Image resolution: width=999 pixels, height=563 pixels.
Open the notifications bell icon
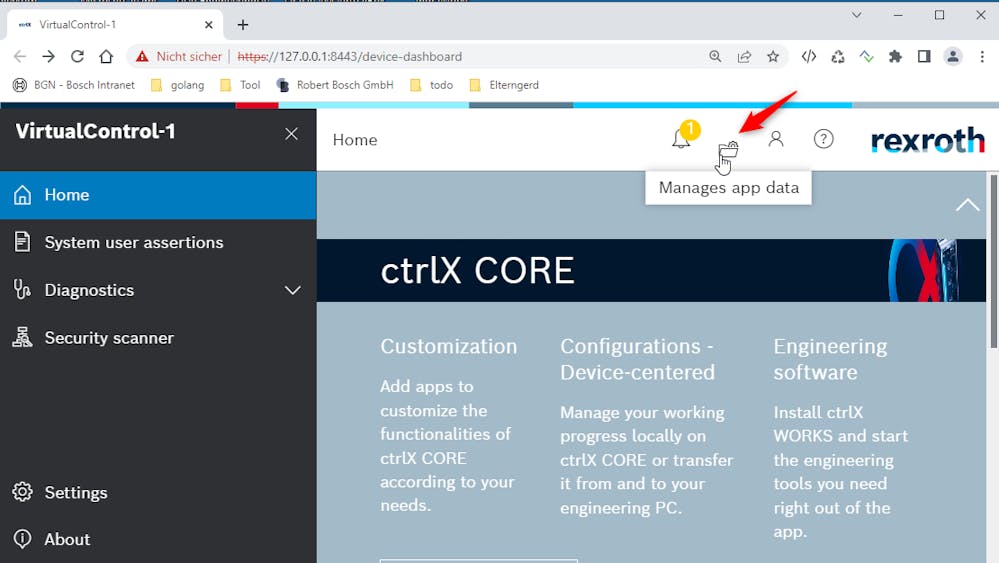coord(681,139)
